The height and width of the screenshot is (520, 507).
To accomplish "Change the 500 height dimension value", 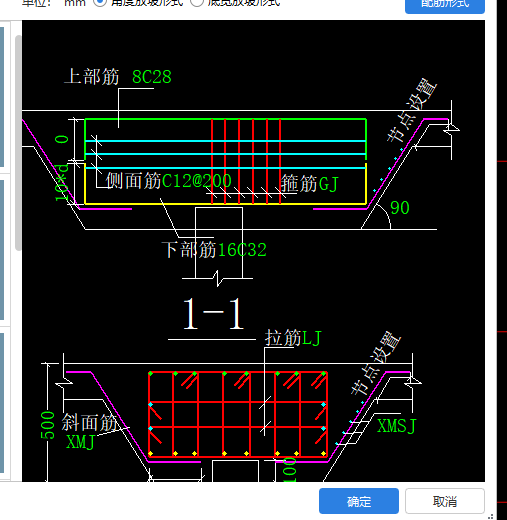I will pos(48,425).
